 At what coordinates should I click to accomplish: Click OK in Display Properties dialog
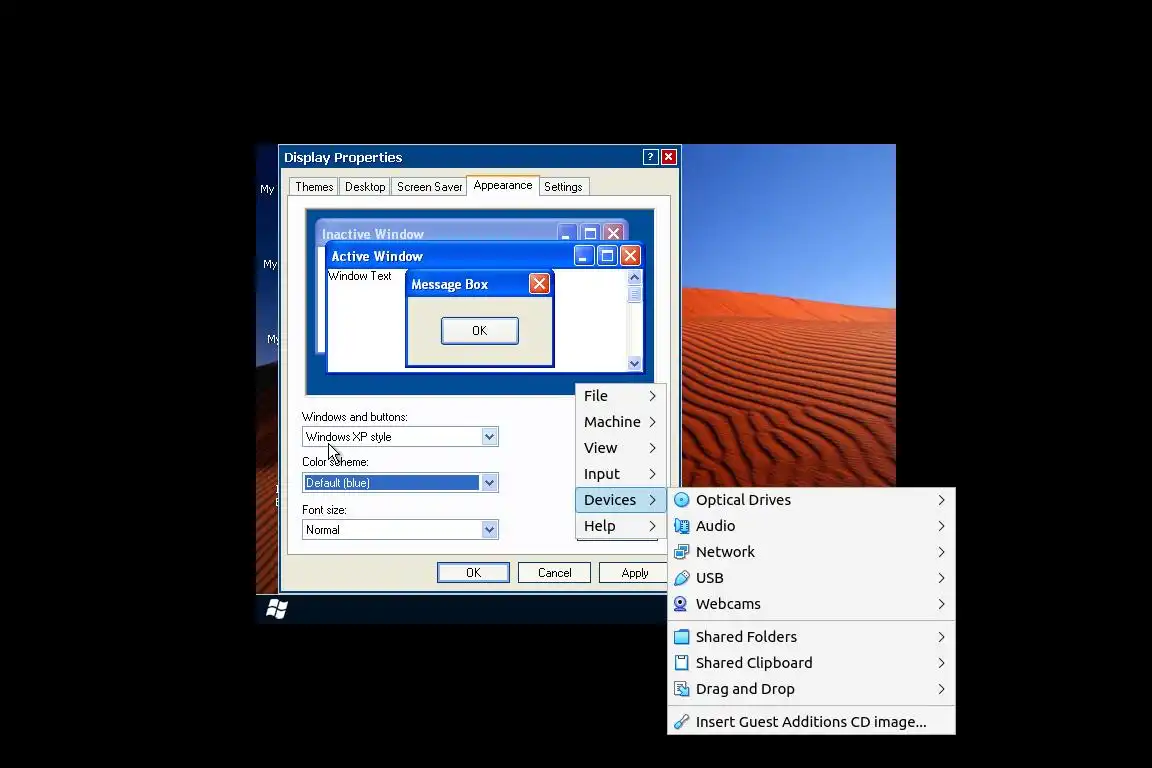(473, 573)
